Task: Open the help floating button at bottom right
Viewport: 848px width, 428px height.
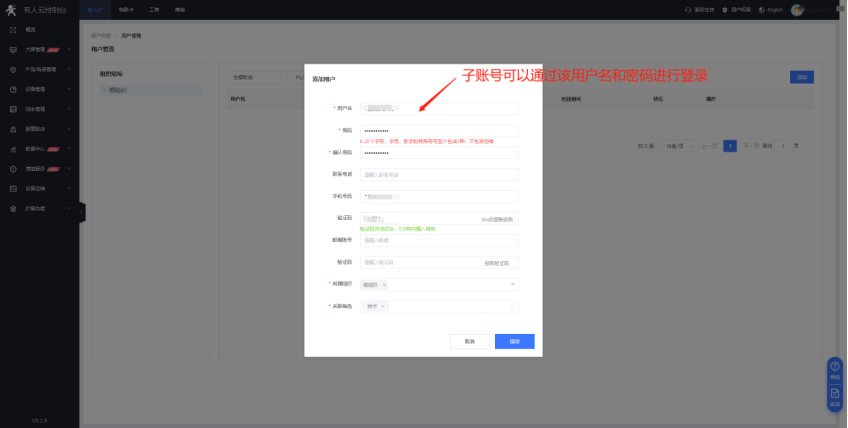Action: tap(834, 369)
